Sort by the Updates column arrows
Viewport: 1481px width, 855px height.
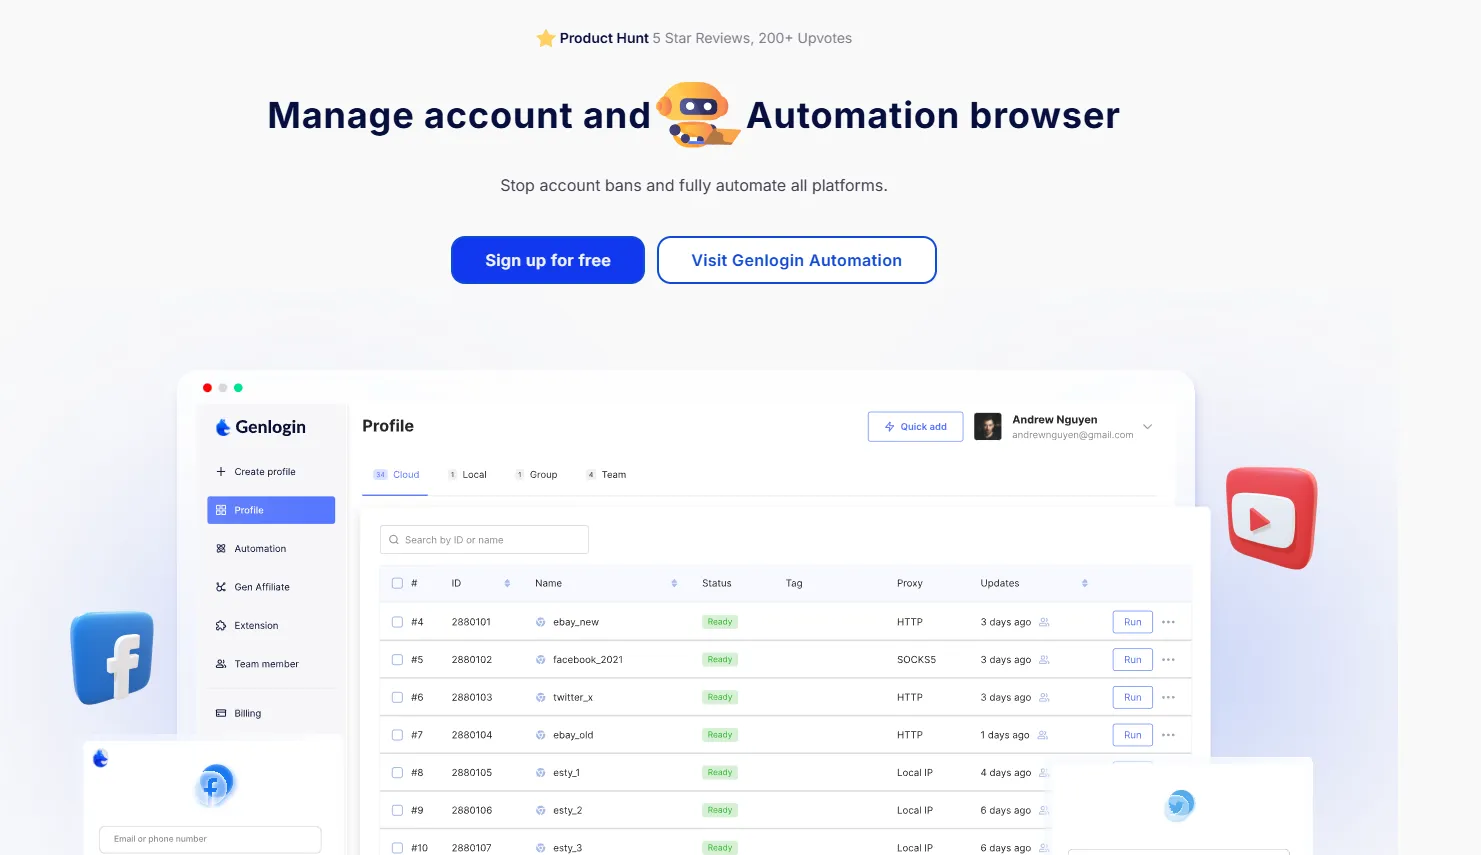tap(1084, 583)
